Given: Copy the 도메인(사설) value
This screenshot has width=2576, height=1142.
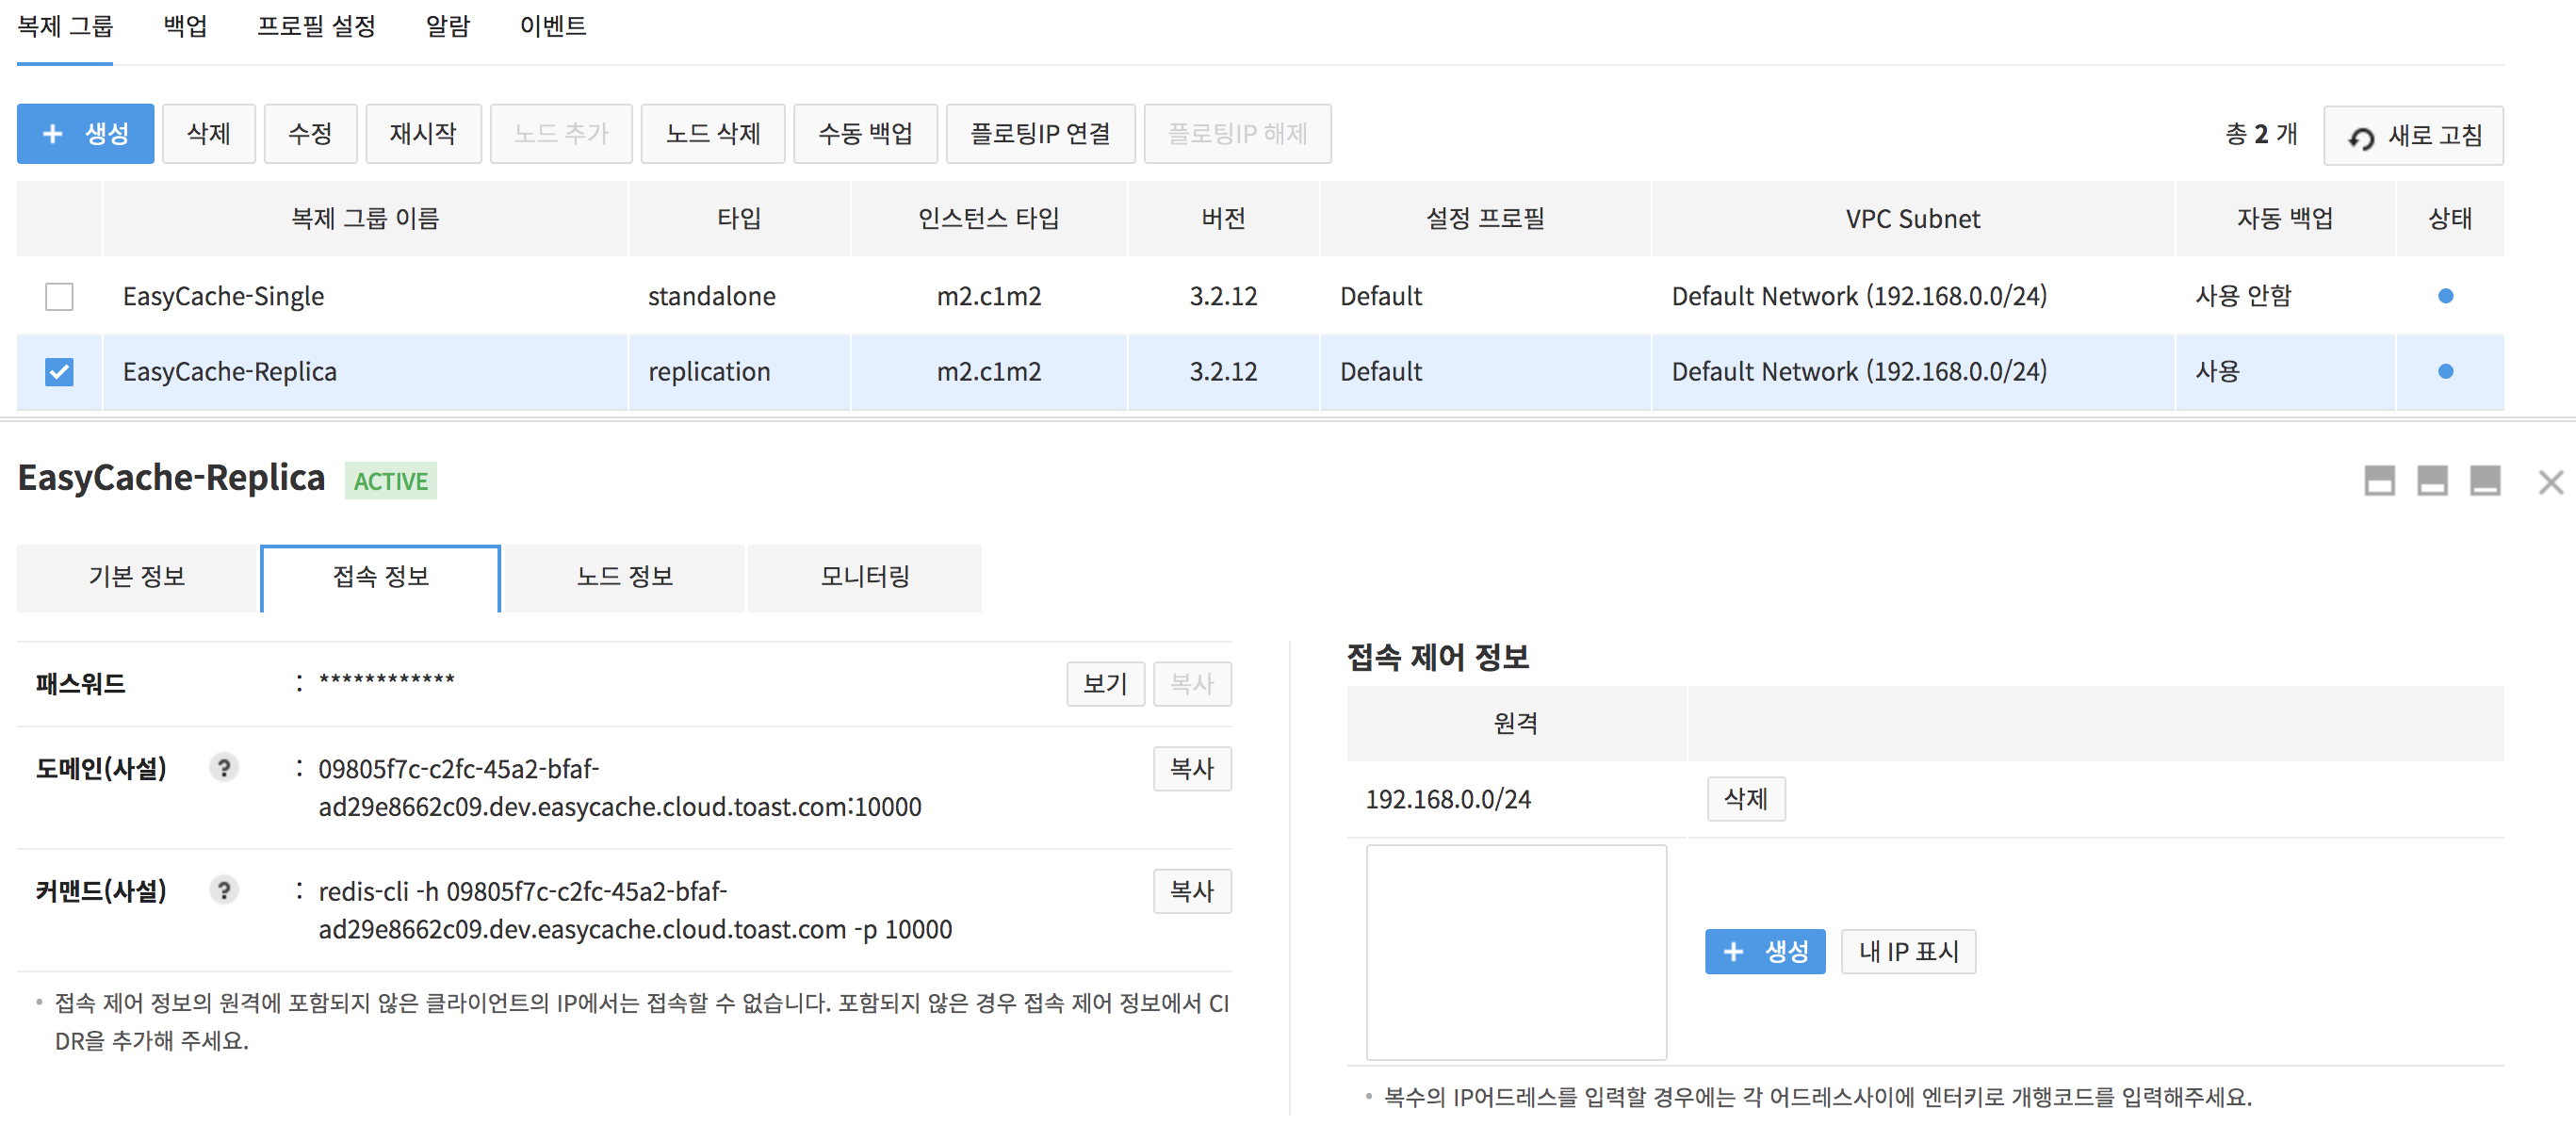Looking at the screenshot, I should (1192, 769).
